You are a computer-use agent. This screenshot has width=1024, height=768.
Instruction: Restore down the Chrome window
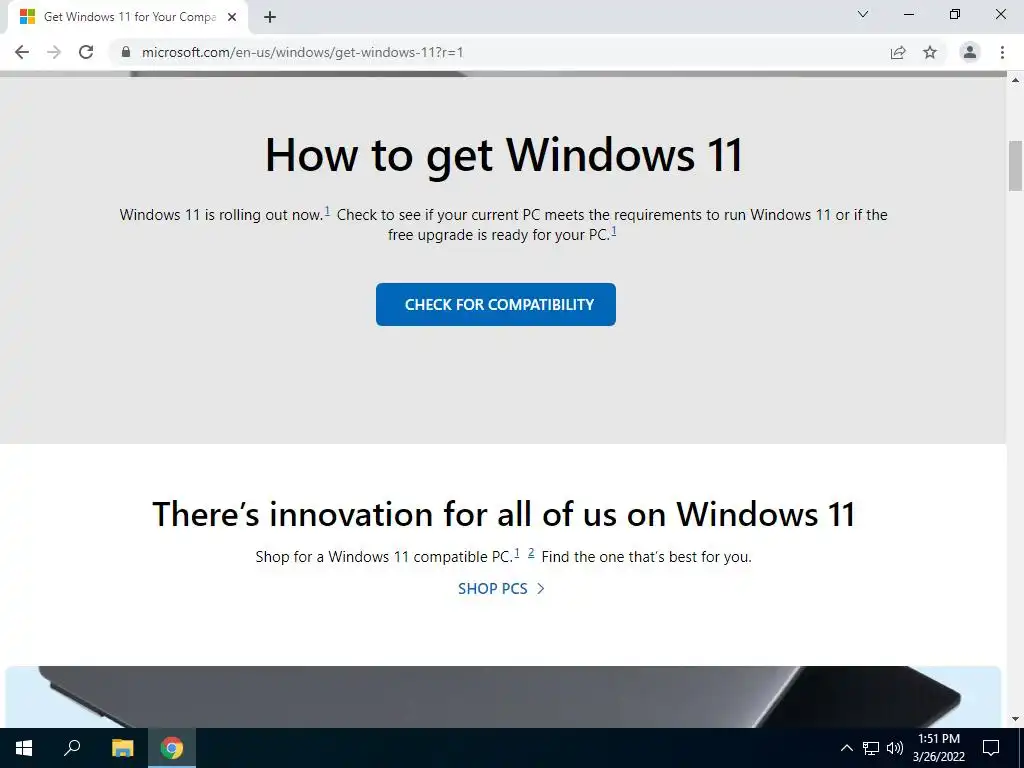pos(955,14)
